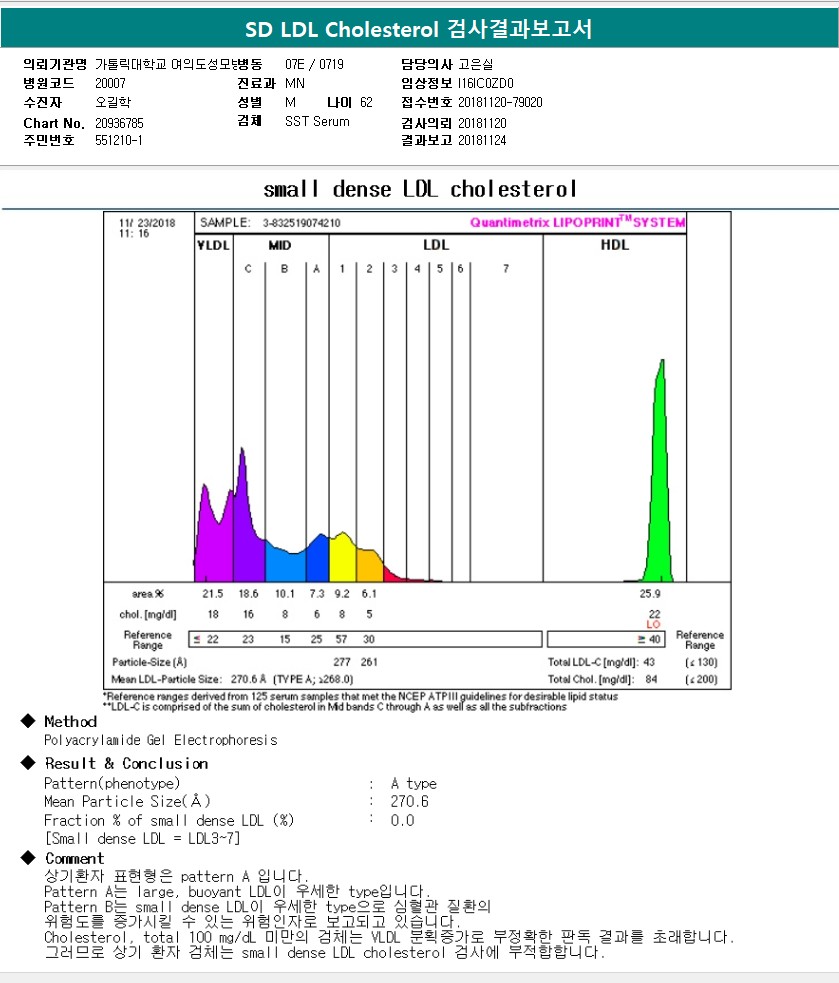Select Polyacrylamide Gel Electrophoresis text
This screenshot has height=983, width=839.
coord(161,740)
